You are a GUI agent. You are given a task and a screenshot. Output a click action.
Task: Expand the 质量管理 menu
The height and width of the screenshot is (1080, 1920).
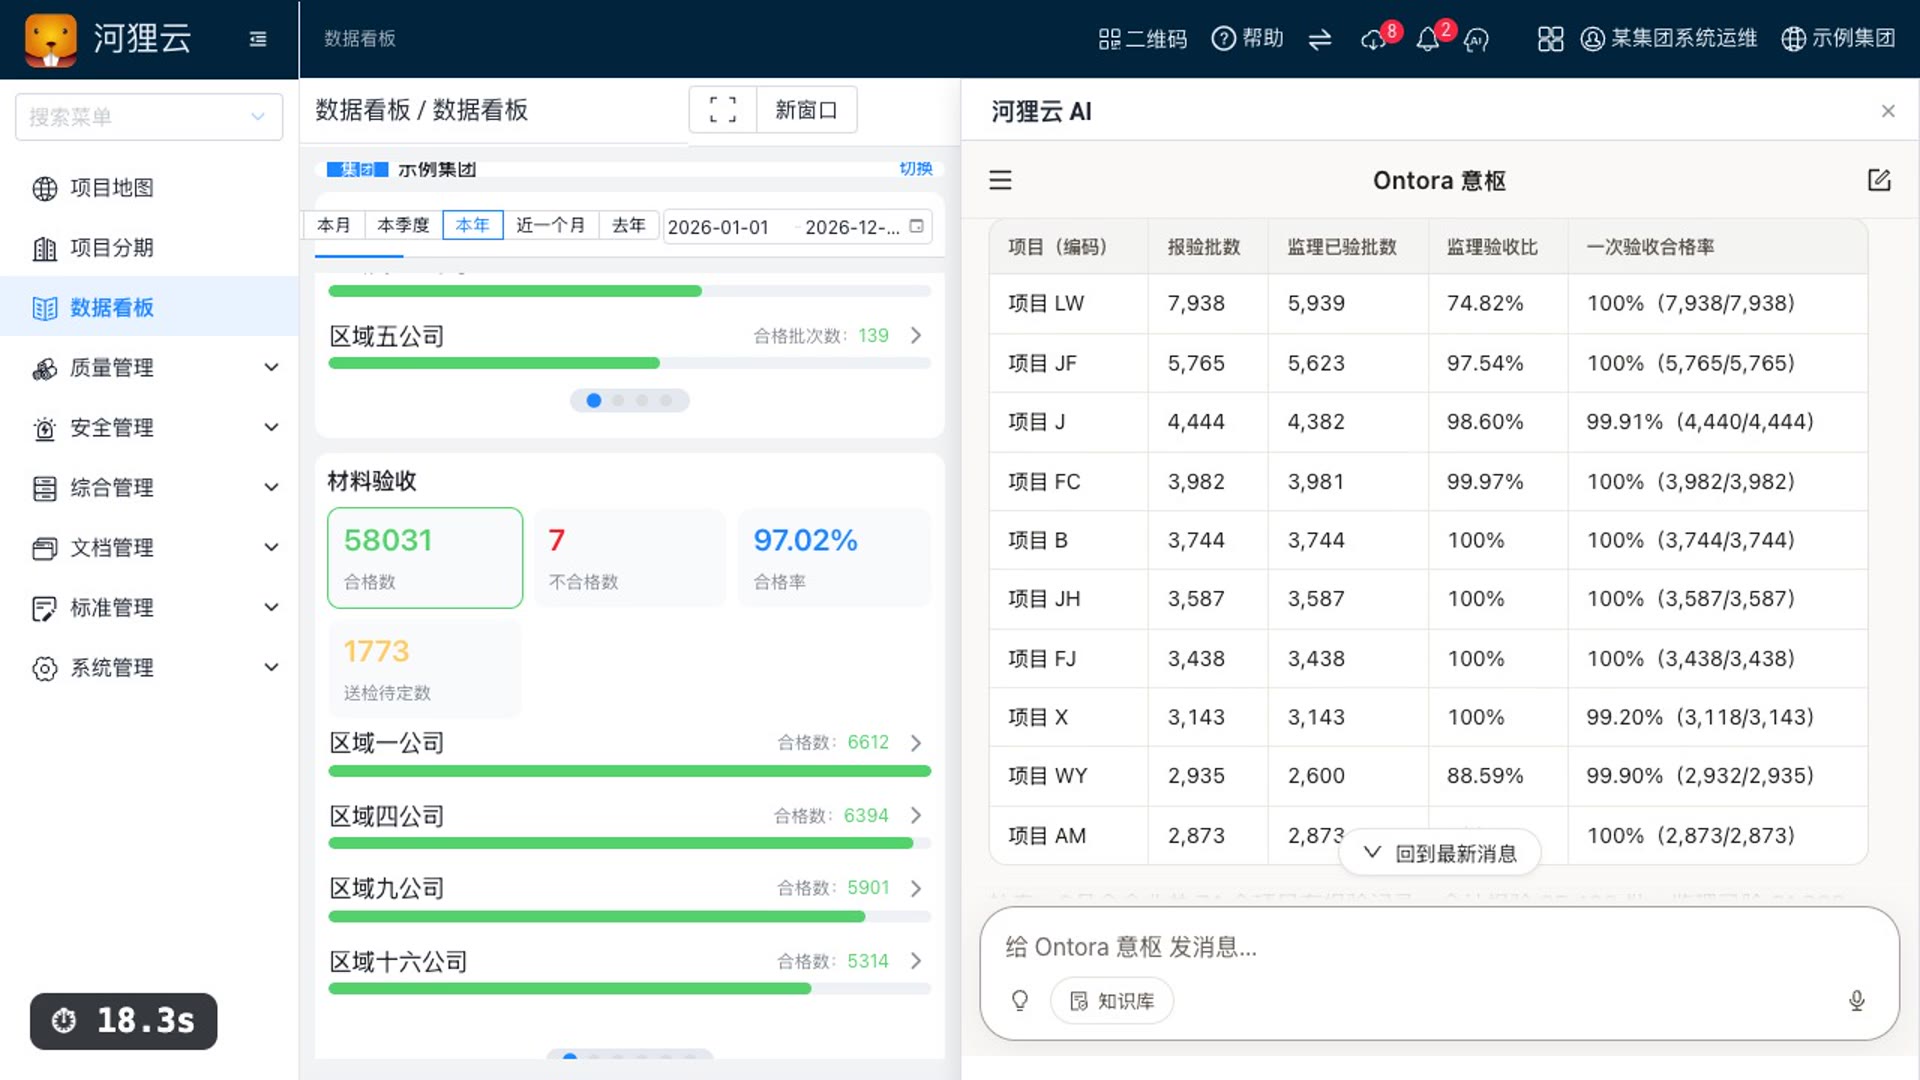click(150, 368)
